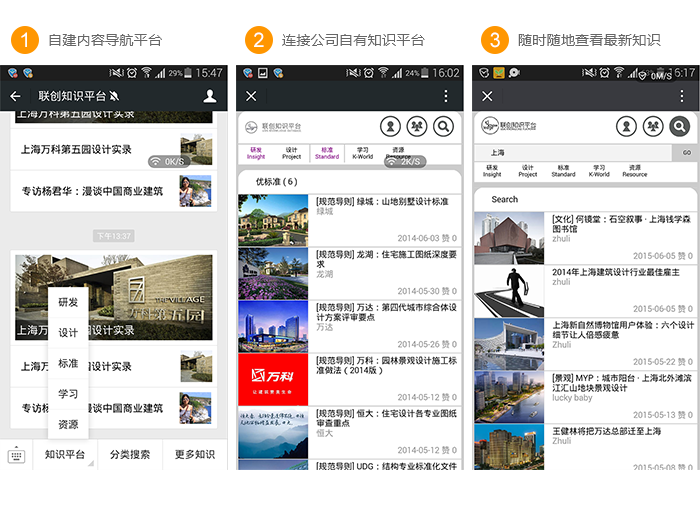
Task: Switch to 学习 K-World tab in third phone
Action: pyautogui.click(x=599, y=171)
